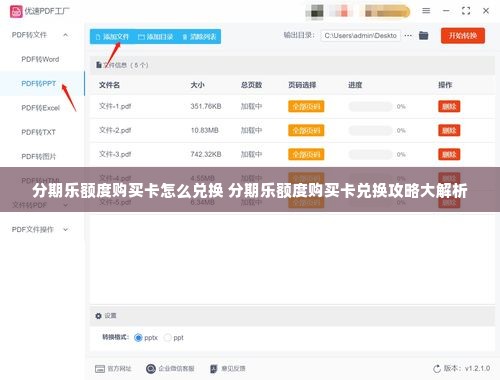Viewport: 500px width, 380px height.
Task: Delete 文件-1.pdf from the list
Action: tap(449, 106)
